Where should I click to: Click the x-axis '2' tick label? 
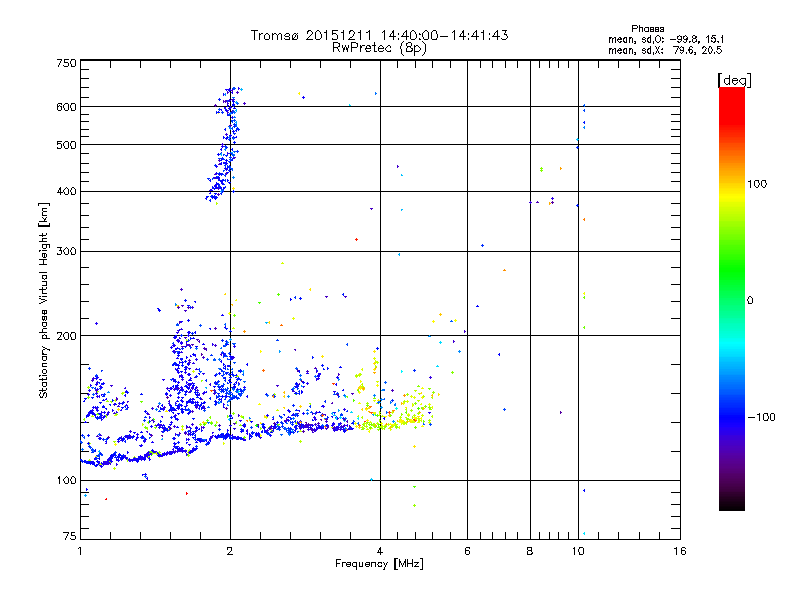[x=230, y=551]
